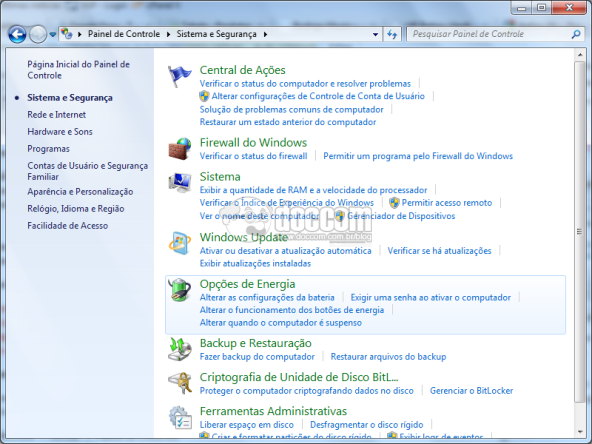Click Verificar o status do computador link
592x444 pixels.
pyautogui.click(x=305, y=83)
